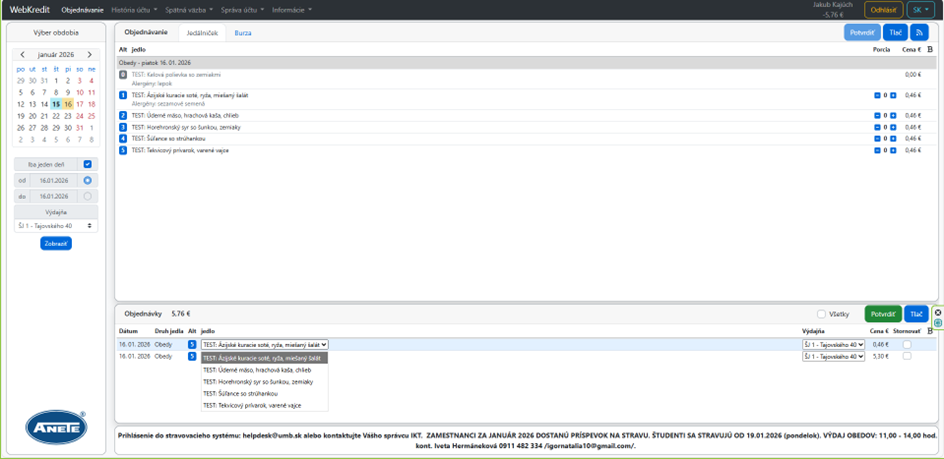Select January 22 in the calendar

pyautogui.click(x=56, y=116)
